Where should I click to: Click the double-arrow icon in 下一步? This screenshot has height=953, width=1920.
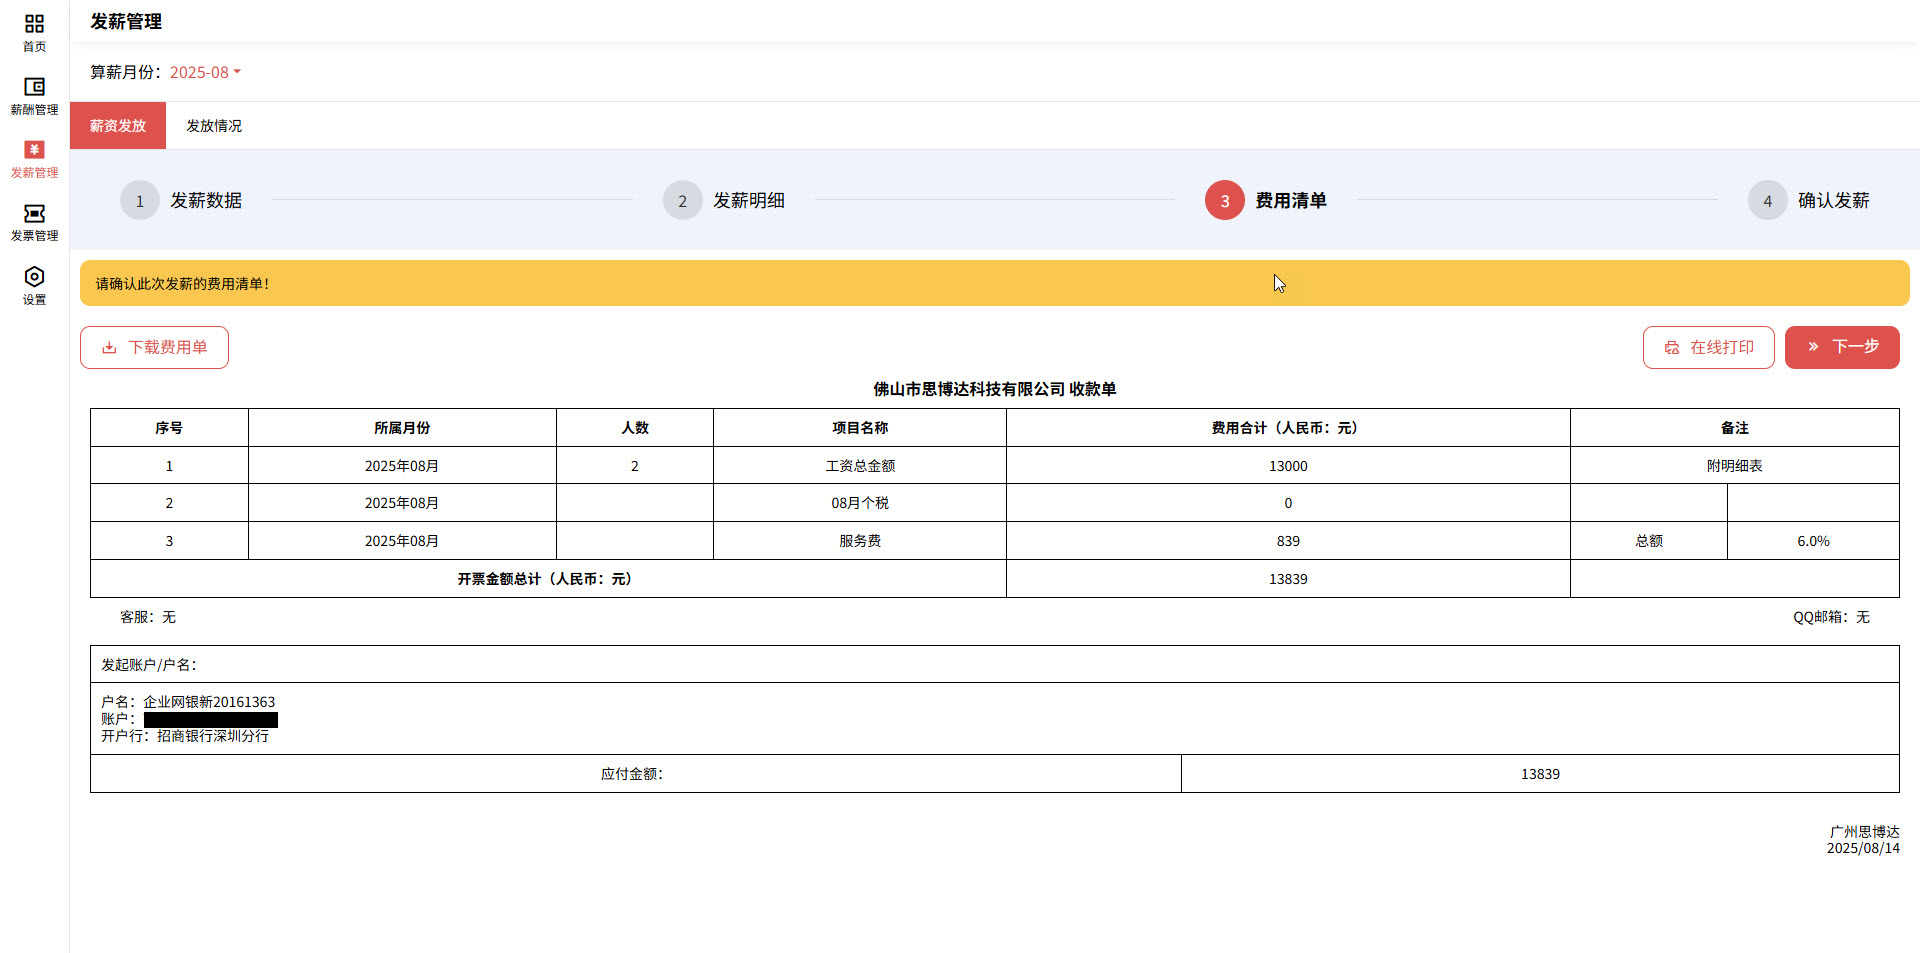[x=1813, y=347]
